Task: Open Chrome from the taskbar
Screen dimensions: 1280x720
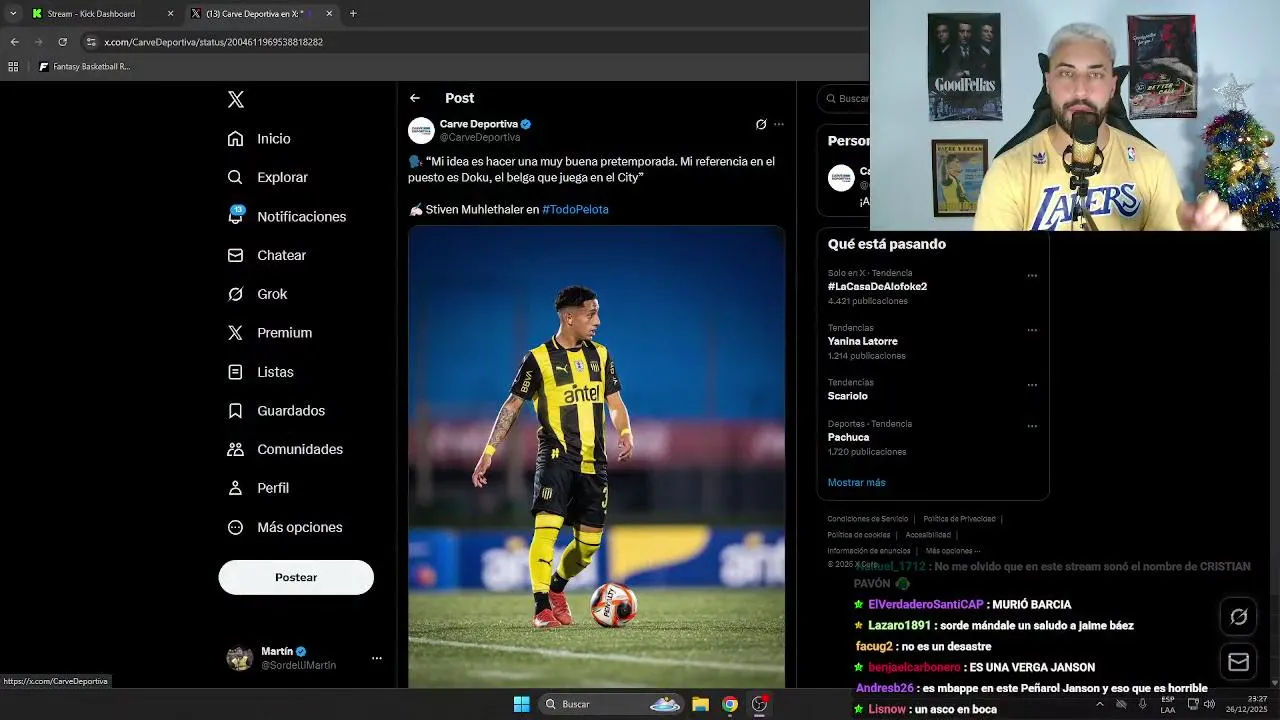Action: tap(730, 704)
